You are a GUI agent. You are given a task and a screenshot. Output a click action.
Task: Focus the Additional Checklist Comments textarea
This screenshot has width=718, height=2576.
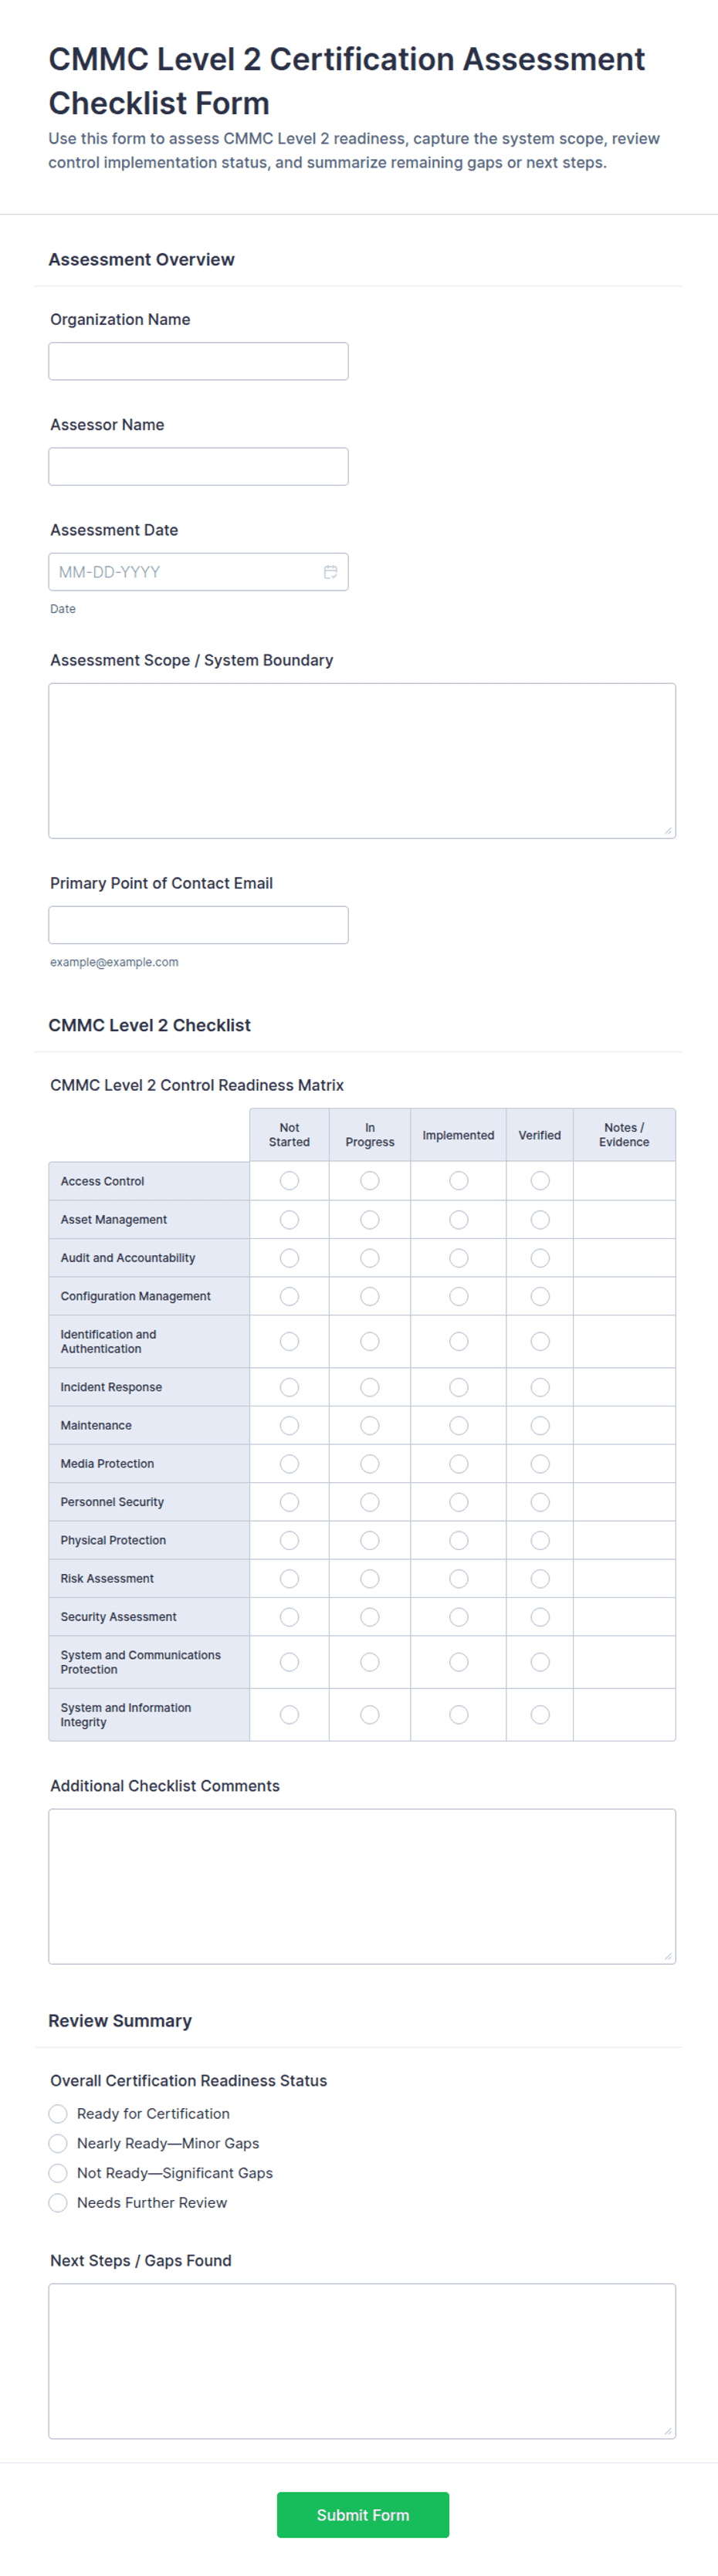362,1886
